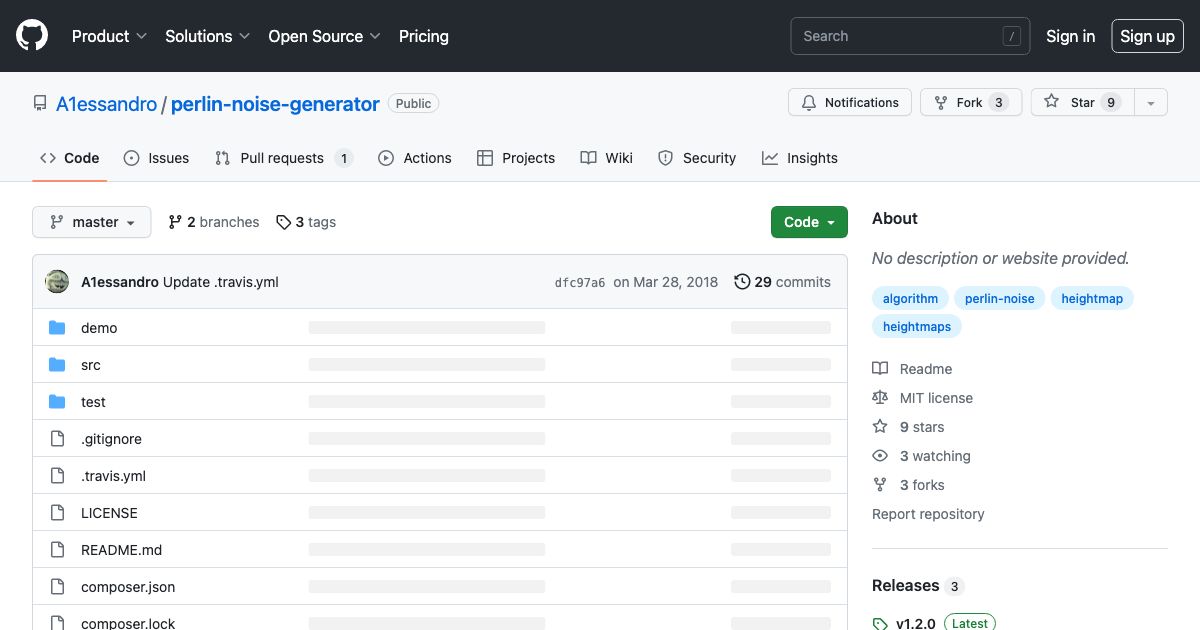This screenshot has height=630, width=1200.
Task: Click the GitHub logo in the top left
Action: point(31,35)
